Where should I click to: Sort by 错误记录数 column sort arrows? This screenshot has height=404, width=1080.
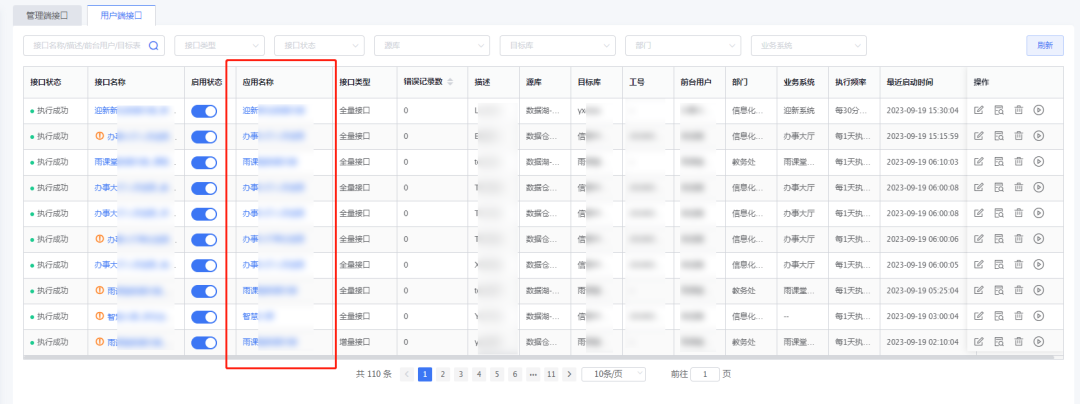[x=451, y=82]
